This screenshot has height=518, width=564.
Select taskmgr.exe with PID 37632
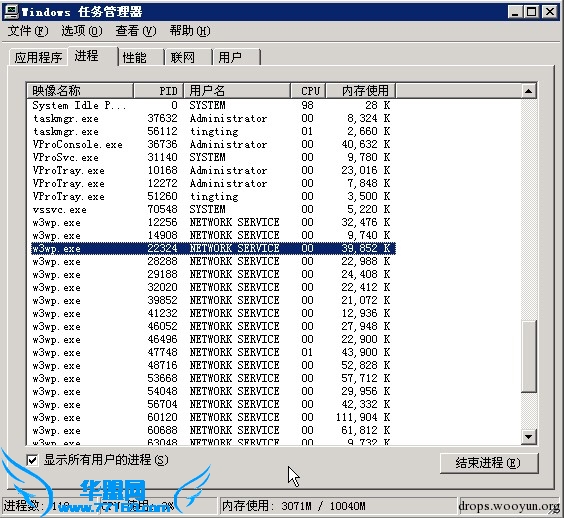(213, 118)
